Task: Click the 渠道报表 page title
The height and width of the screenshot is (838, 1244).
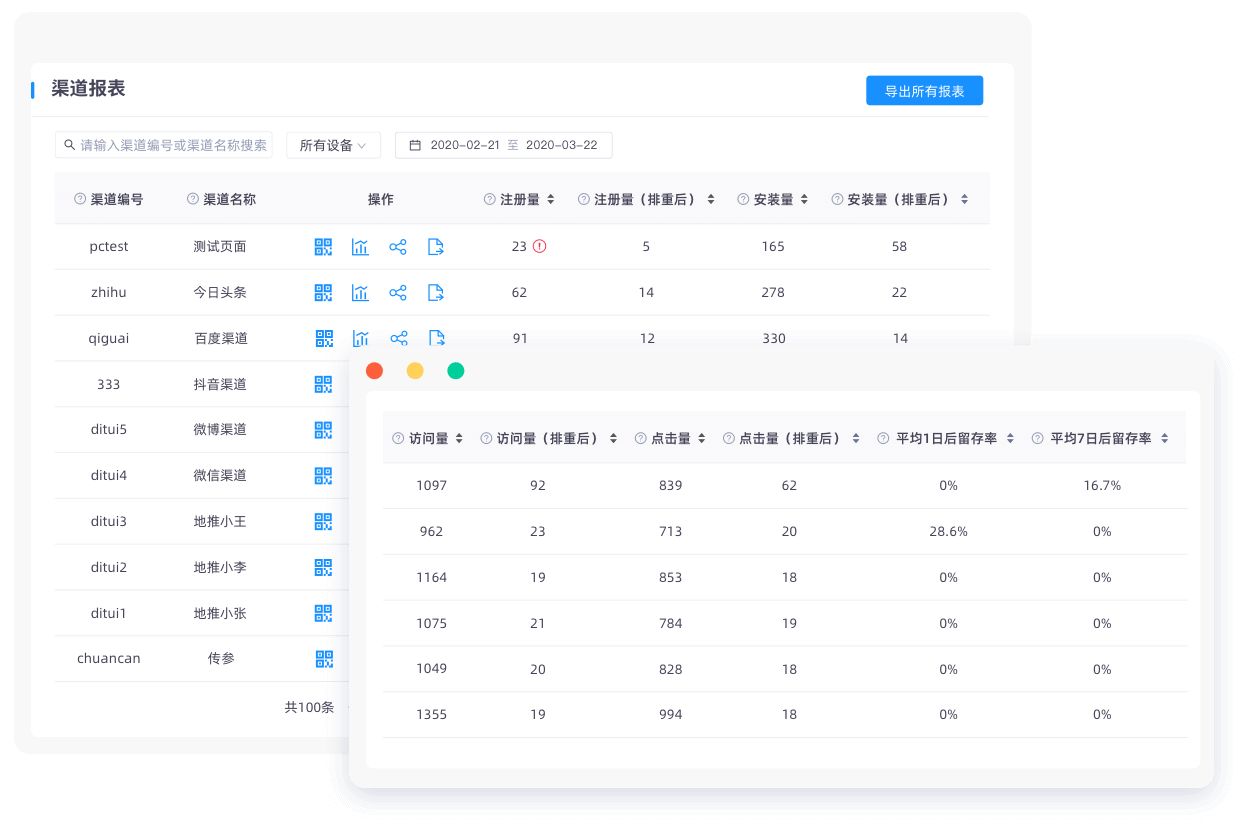Action: [x=88, y=88]
